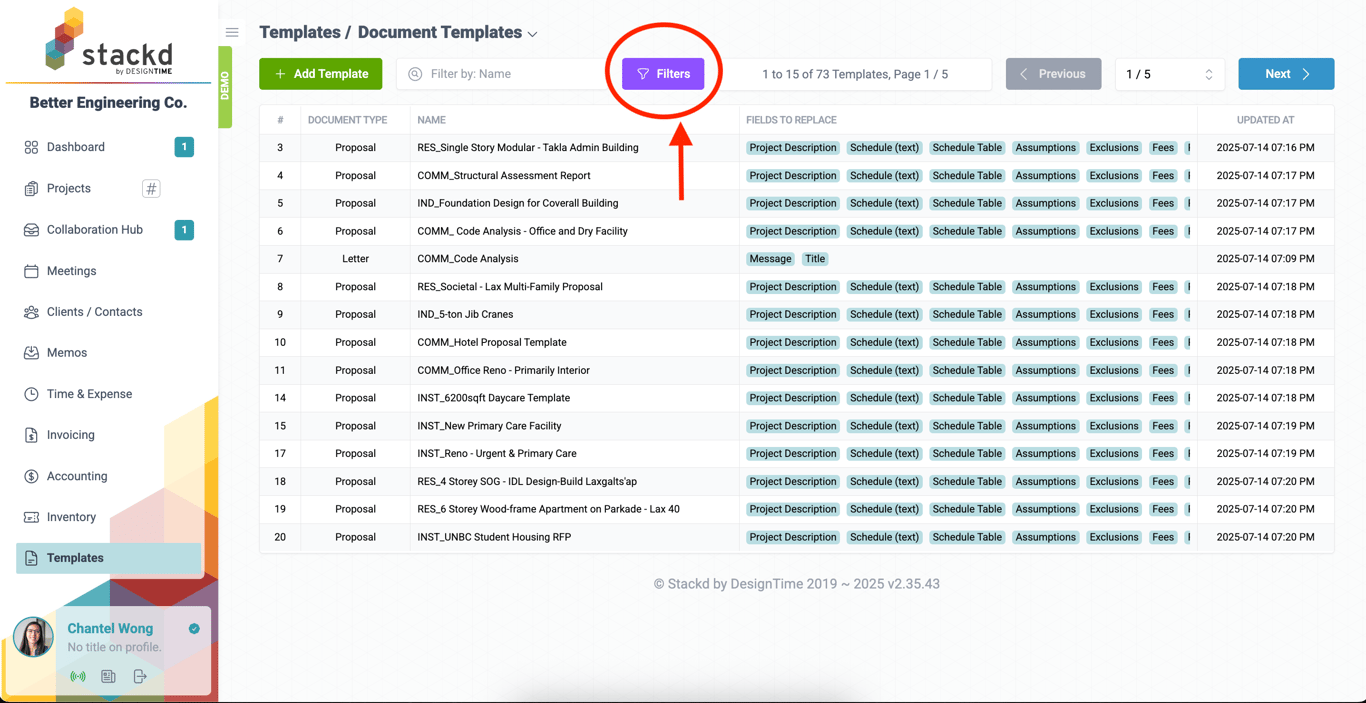Open COMM_Structural Assessment Report row
The width and height of the screenshot is (1366, 703).
pyautogui.click(x=796, y=175)
